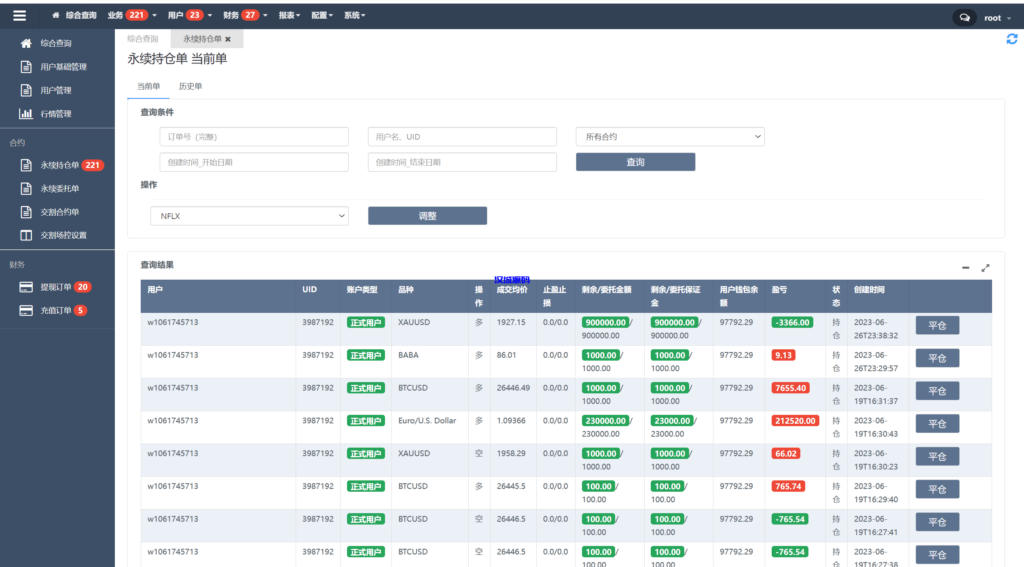
Task: Click the 查询 search button
Action: coord(635,162)
